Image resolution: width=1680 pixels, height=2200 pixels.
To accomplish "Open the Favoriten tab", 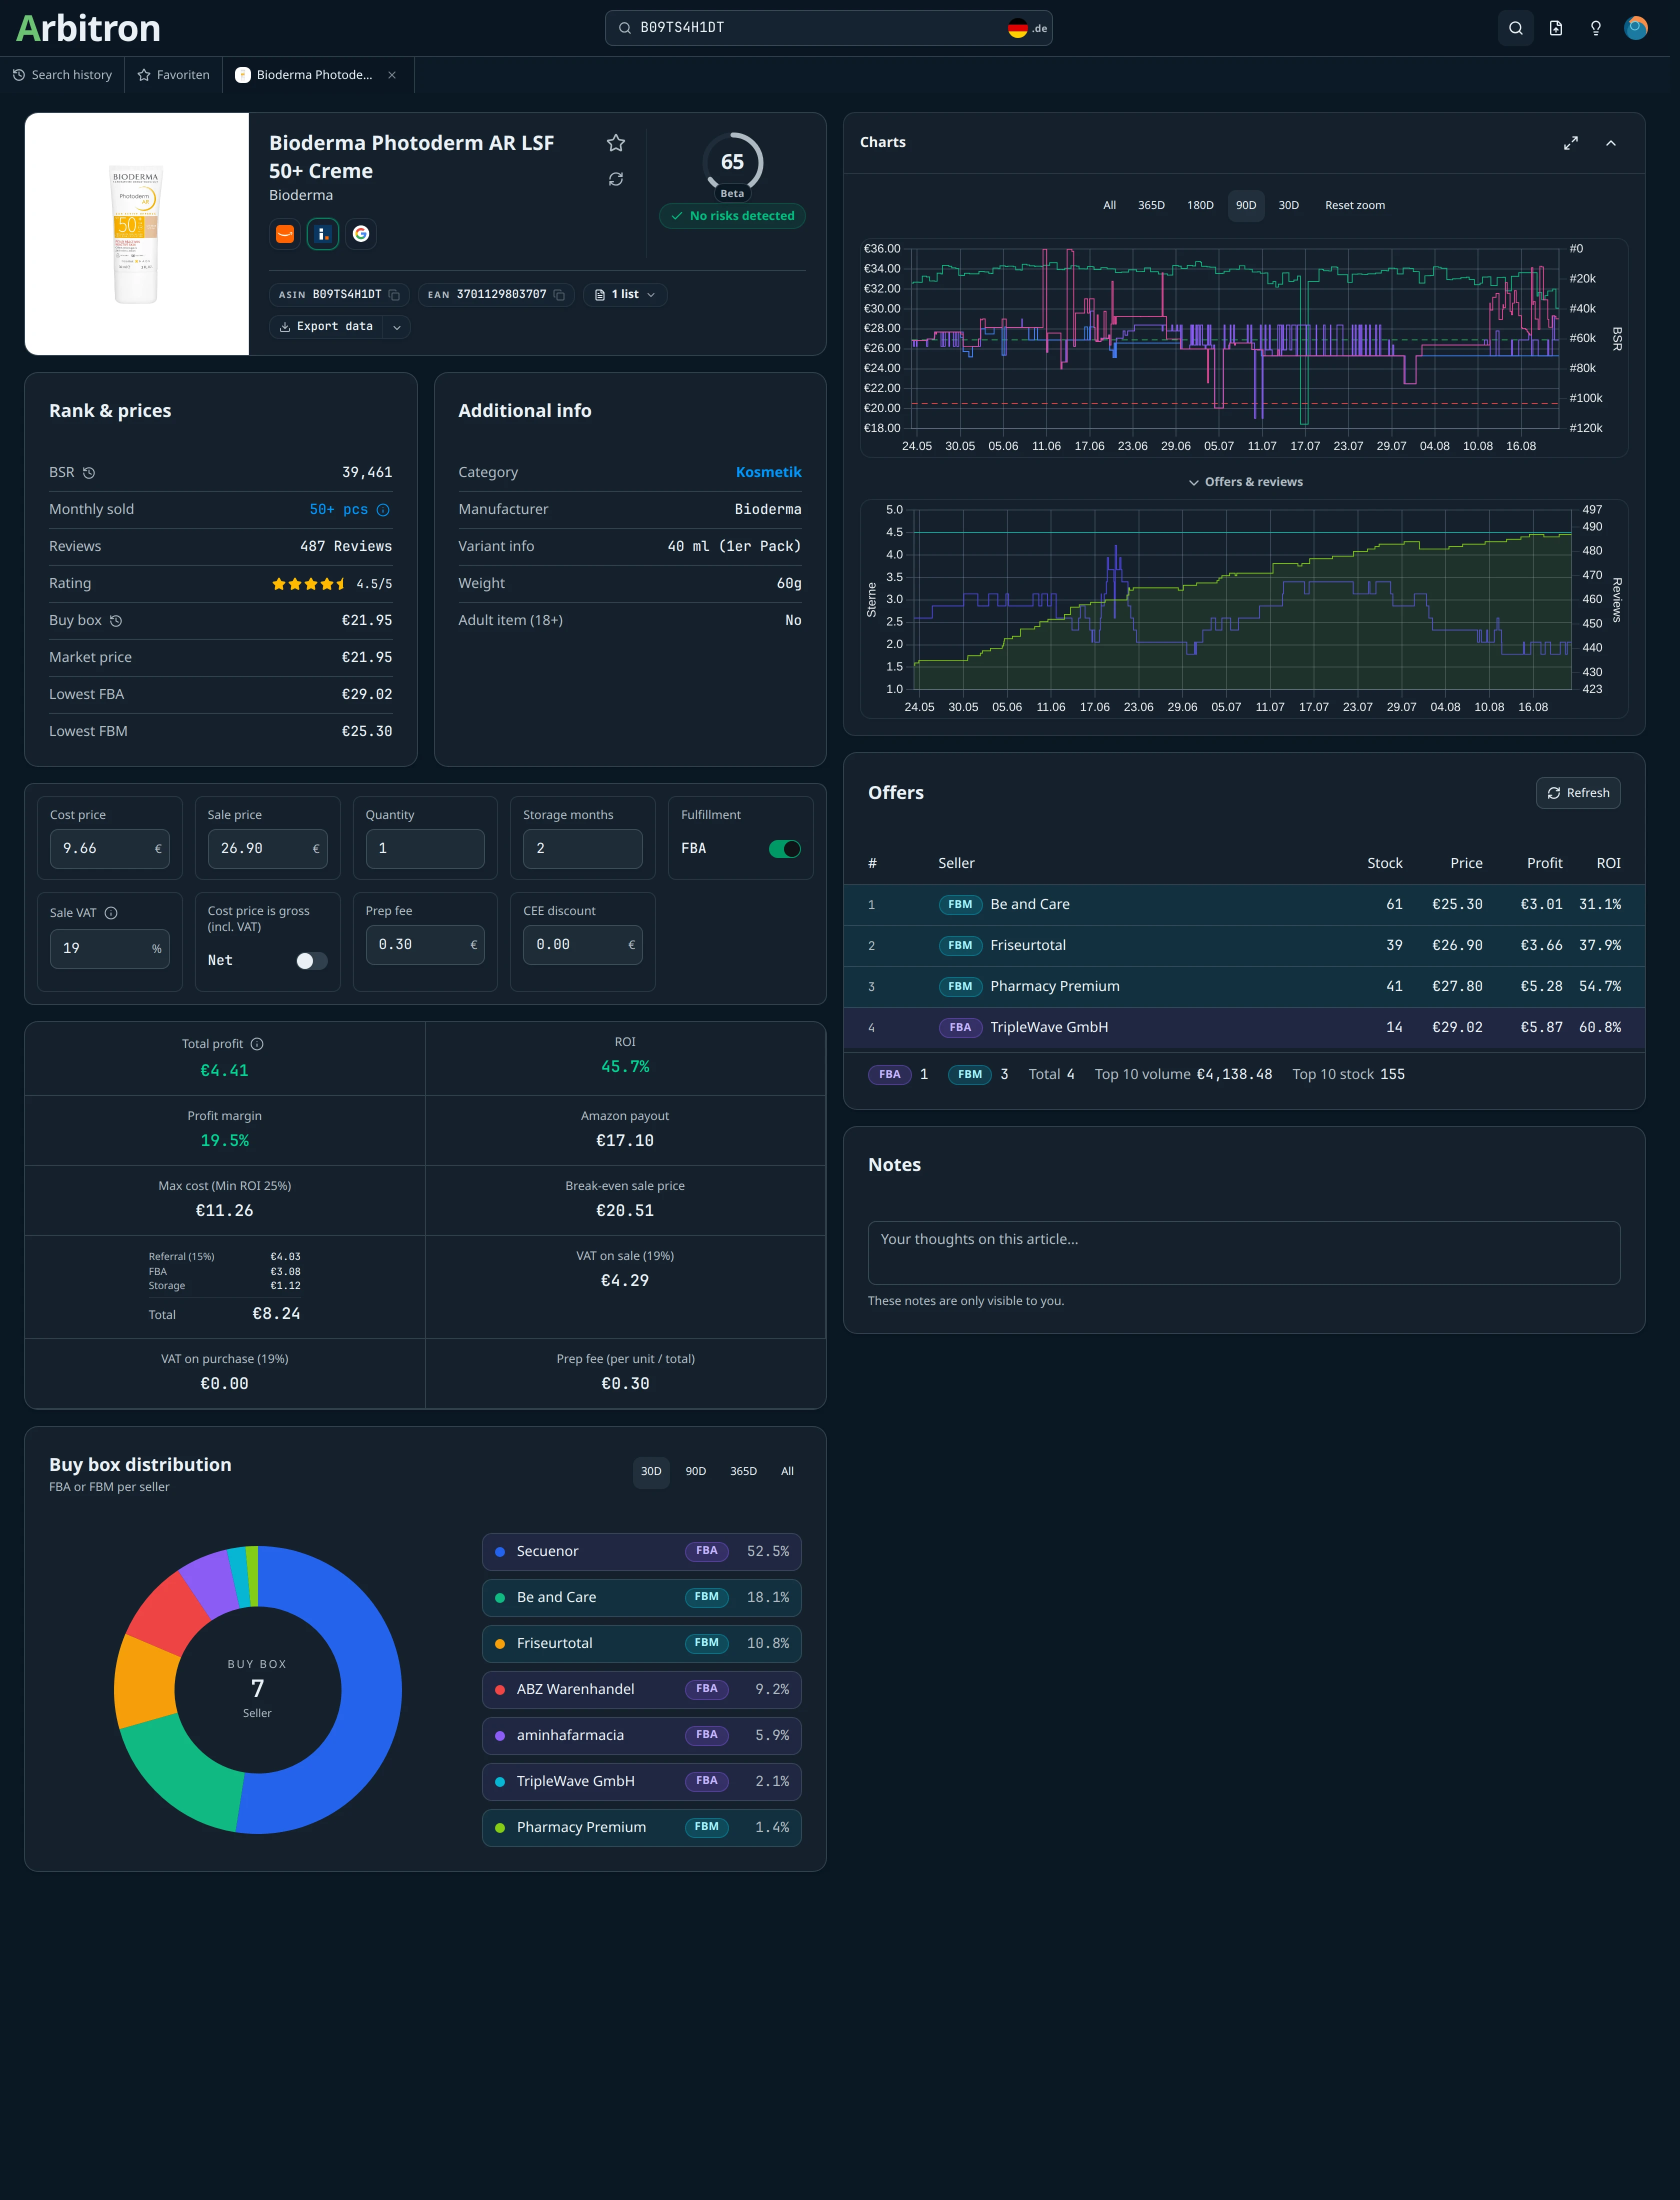I will [174, 75].
